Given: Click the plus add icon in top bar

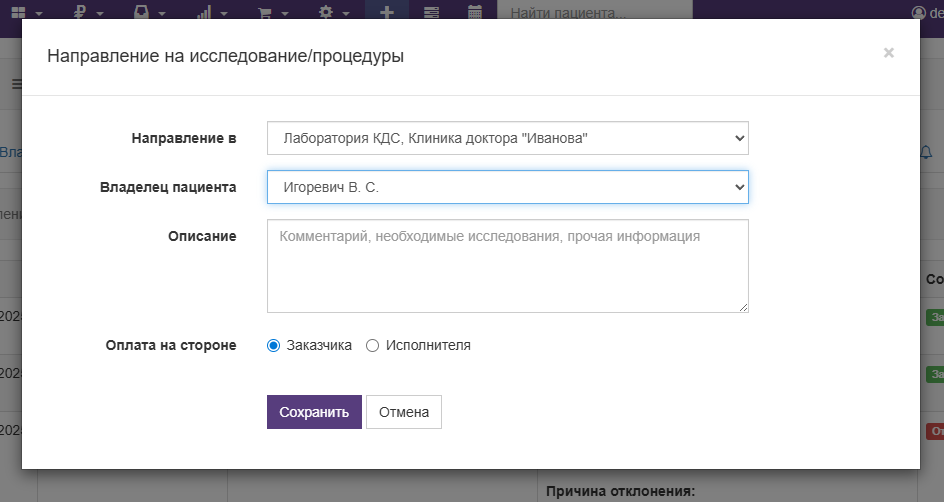Looking at the screenshot, I should [x=386, y=12].
